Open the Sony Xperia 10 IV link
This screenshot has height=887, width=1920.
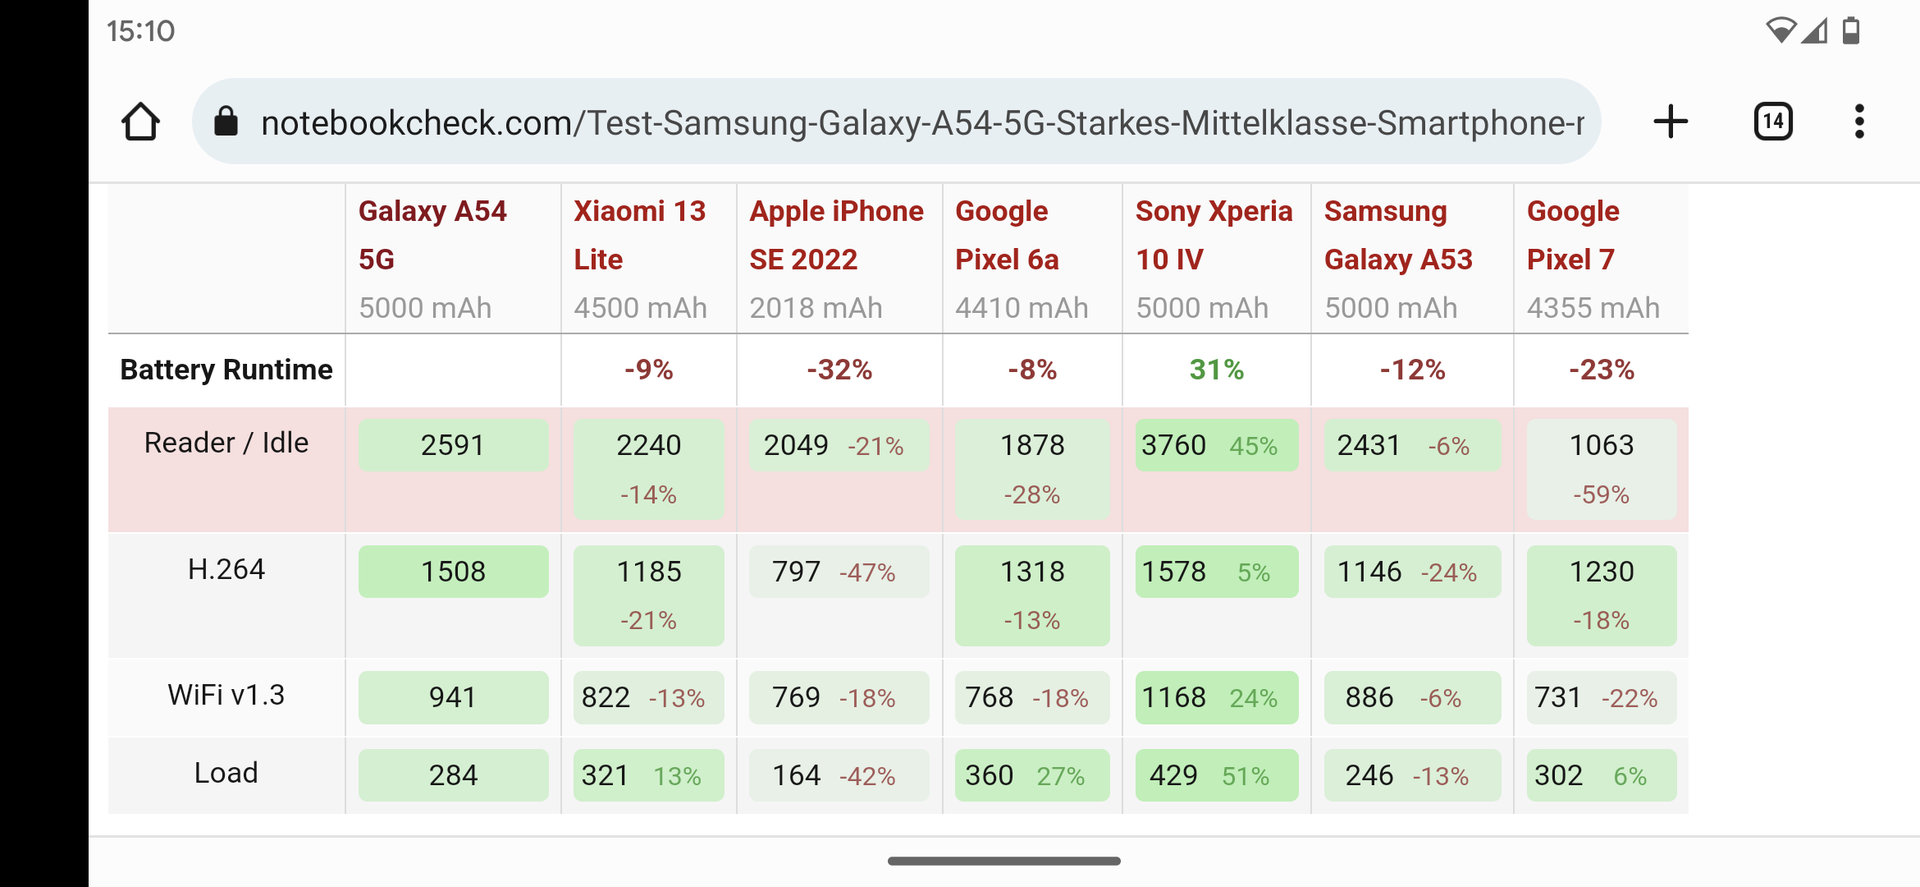pos(1213,235)
